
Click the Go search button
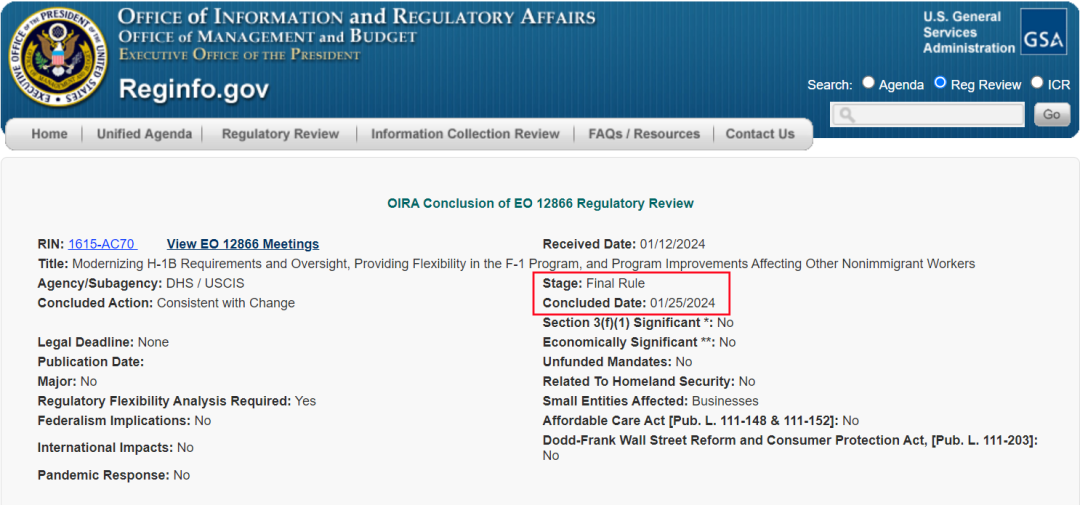pyautogui.click(x=1052, y=114)
